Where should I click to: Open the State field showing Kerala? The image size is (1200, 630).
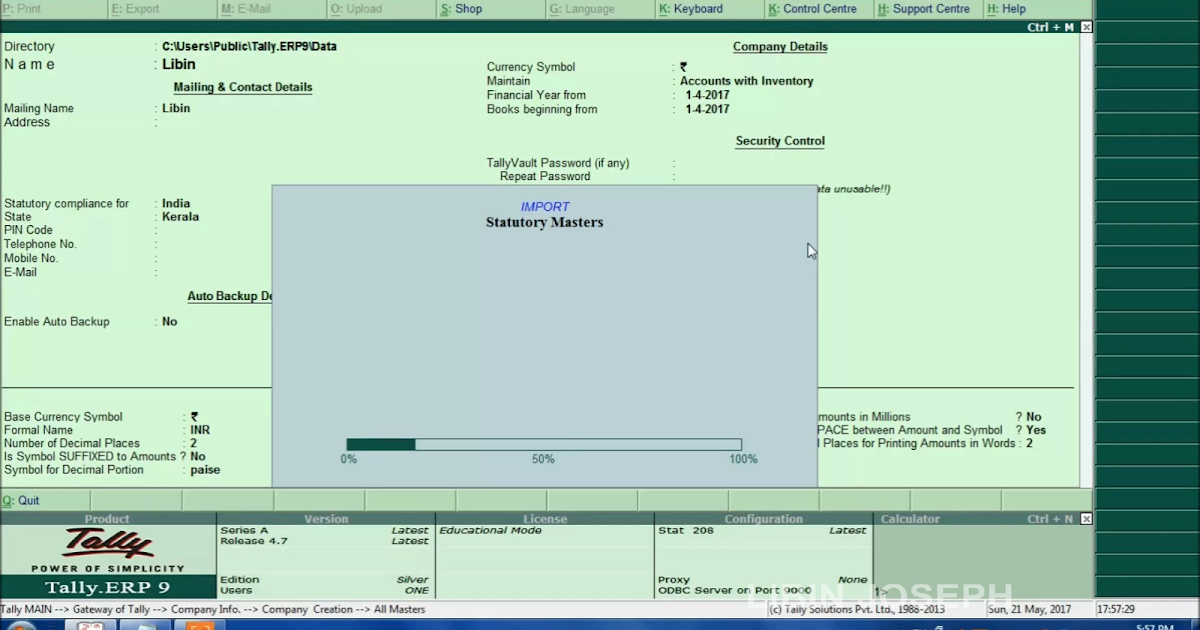[x=180, y=216]
